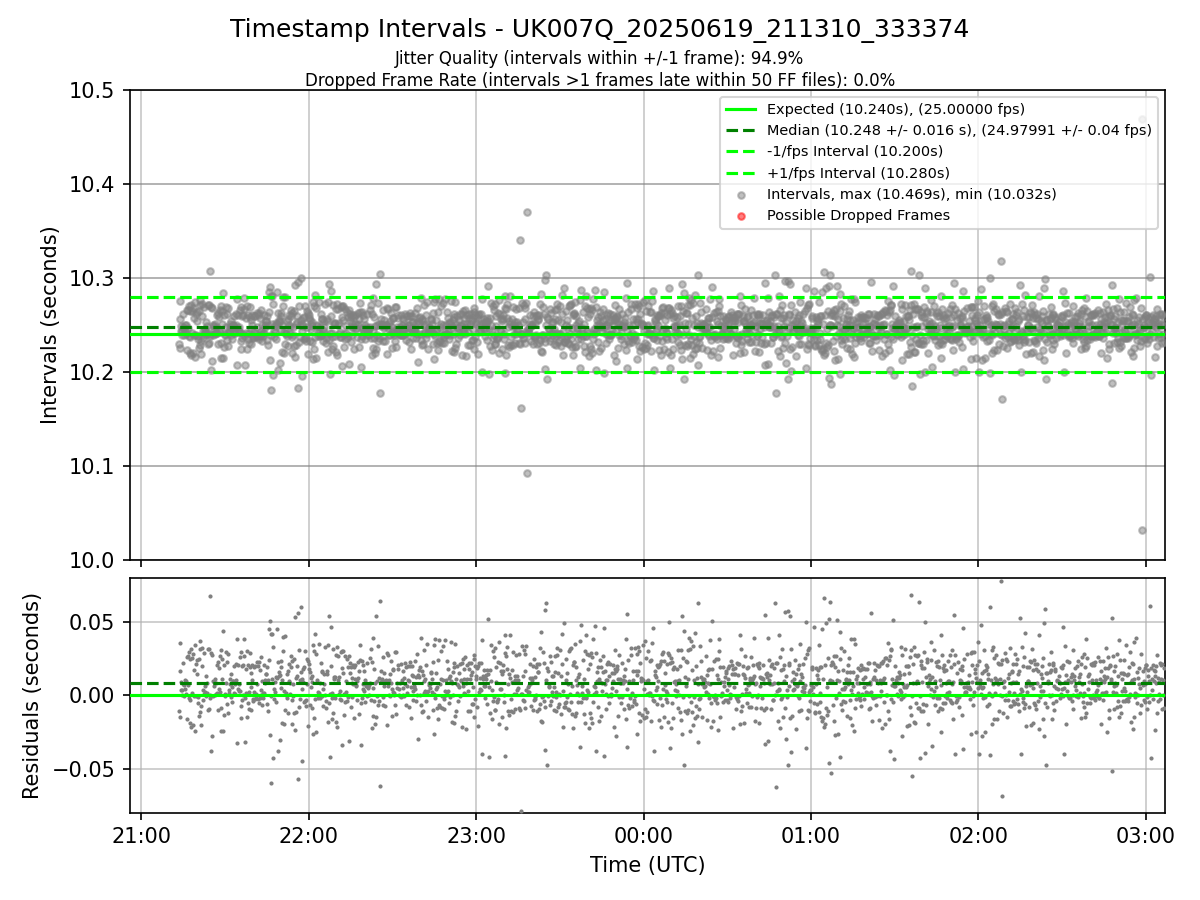Click the '21:00' time tick label

tap(141, 834)
